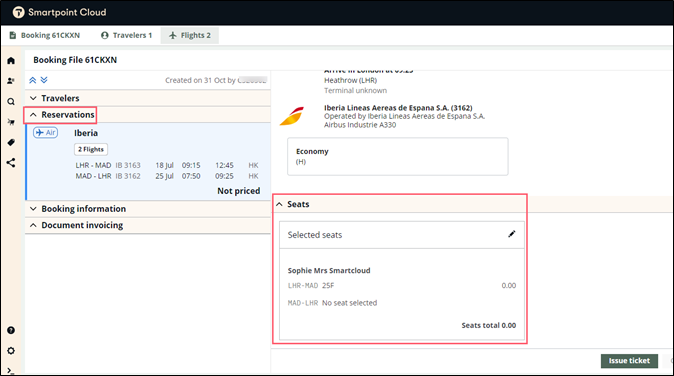Click the Issue ticket button

click(629, 361)
